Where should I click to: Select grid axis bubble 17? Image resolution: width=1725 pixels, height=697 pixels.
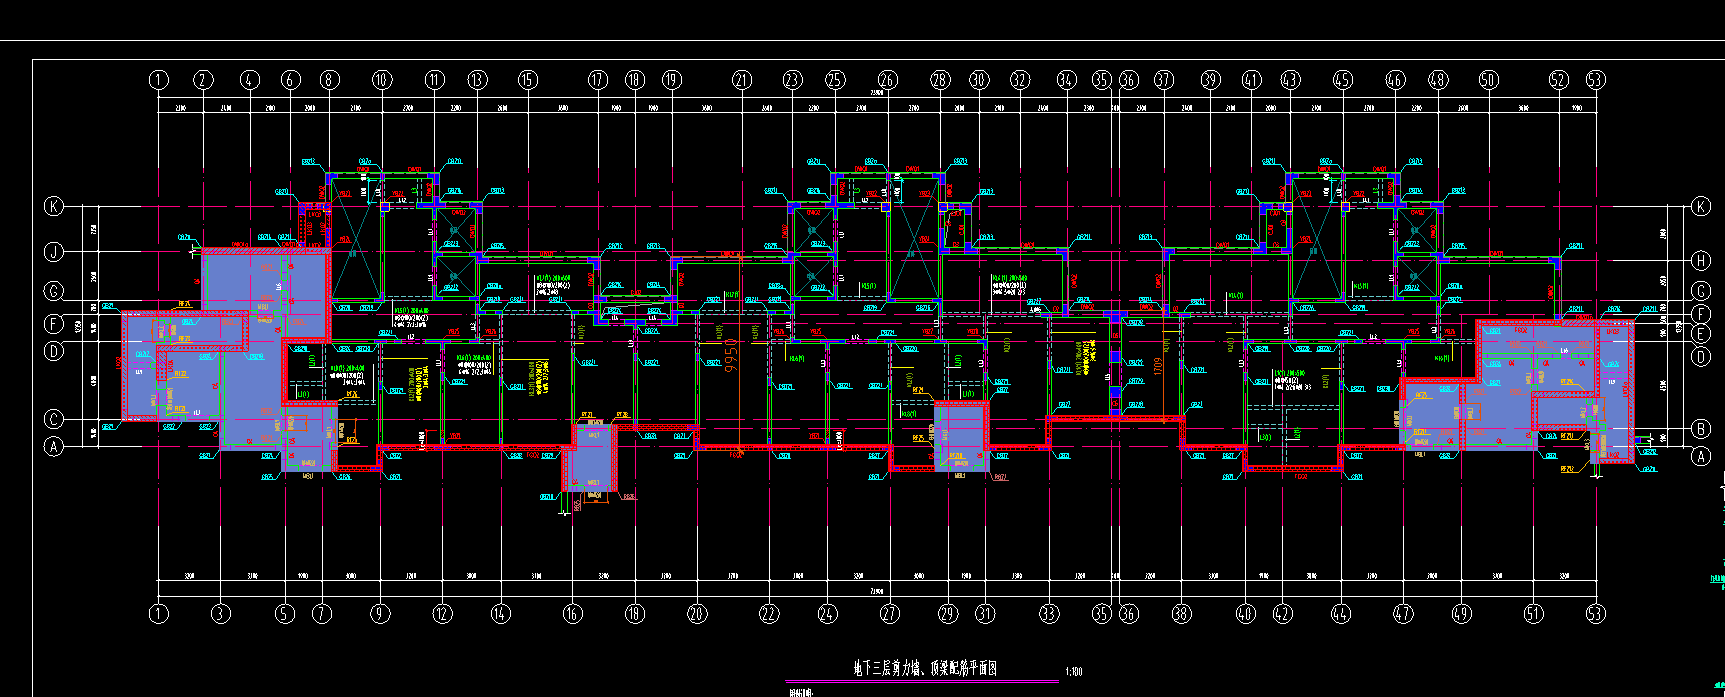coord(598,80)
